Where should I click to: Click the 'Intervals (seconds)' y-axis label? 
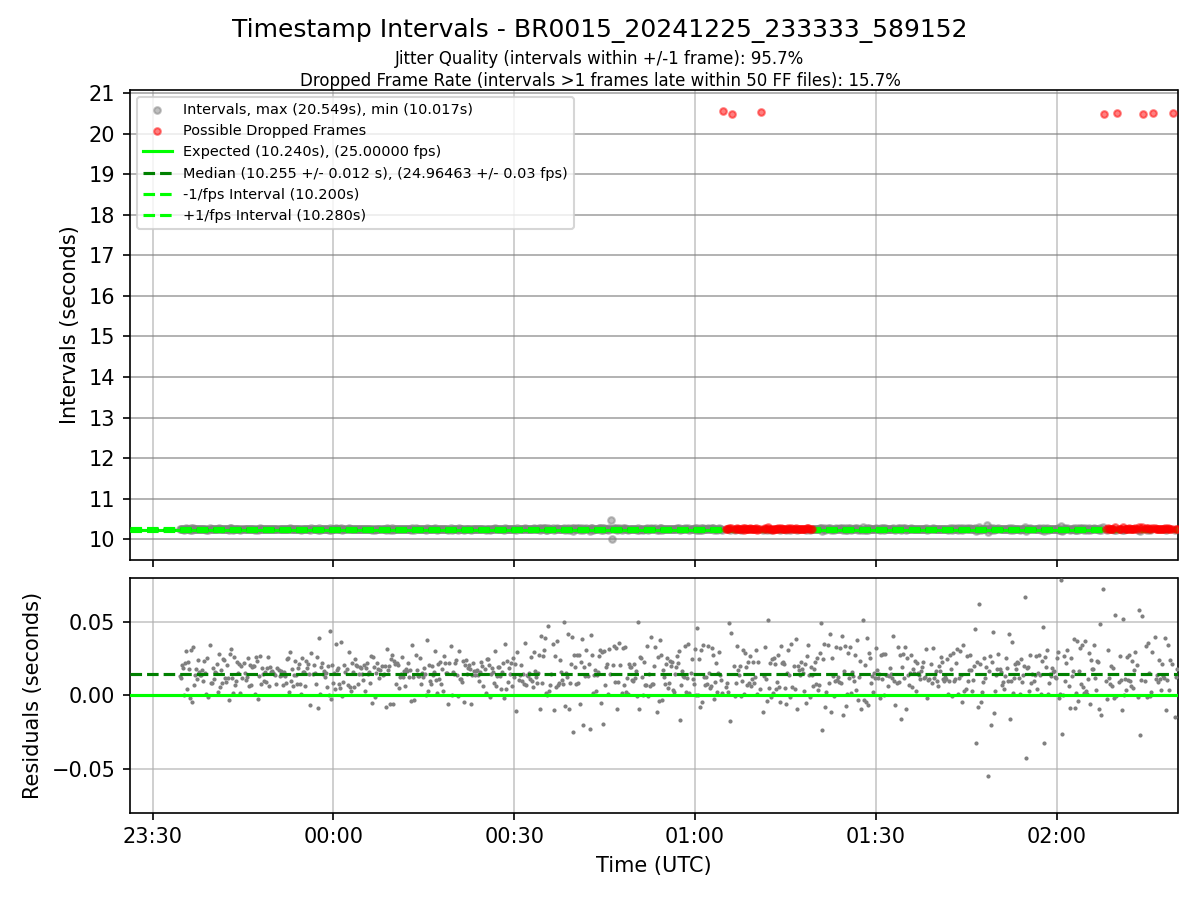tap(68, 325)
